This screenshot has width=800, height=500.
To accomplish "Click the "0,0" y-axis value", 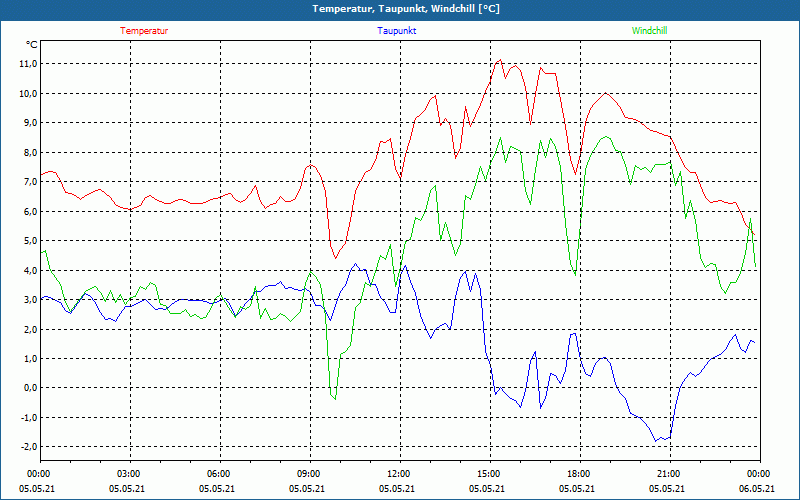I will pos(30,388).
